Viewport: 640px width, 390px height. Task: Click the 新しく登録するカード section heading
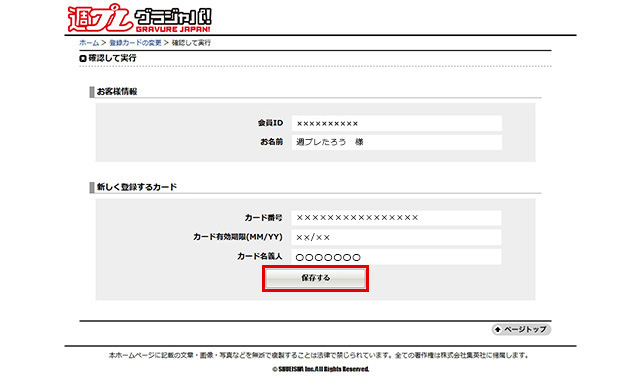click(137, 187)
